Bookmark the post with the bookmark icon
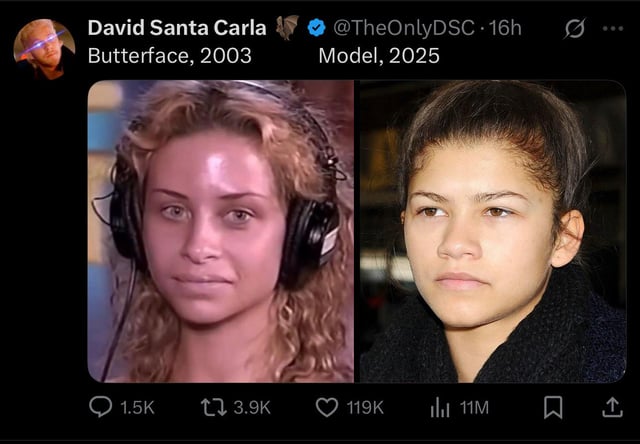The image size is (640, 444). point(553,407)
